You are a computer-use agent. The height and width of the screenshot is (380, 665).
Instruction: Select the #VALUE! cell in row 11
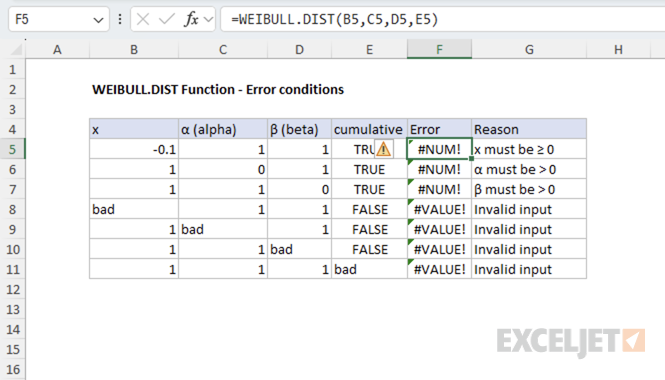pyautogui.click(x=439, y=269)
